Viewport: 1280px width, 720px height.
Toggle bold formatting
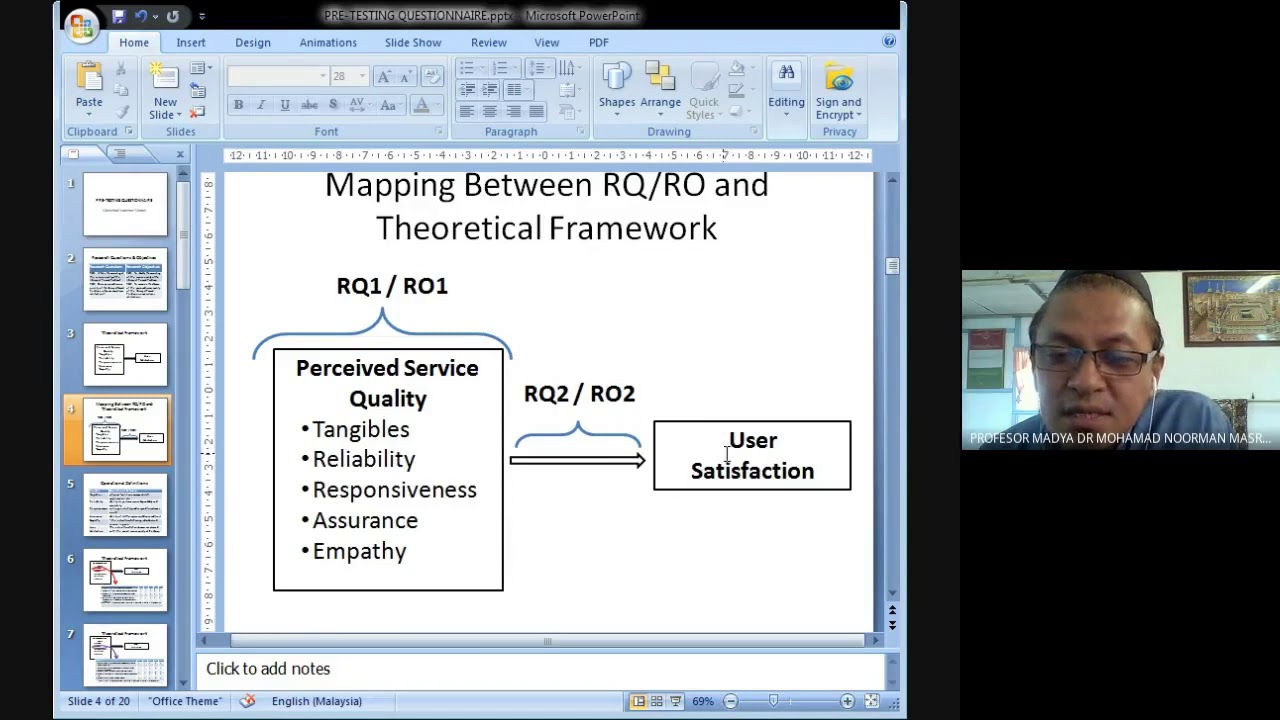point(238,106)
